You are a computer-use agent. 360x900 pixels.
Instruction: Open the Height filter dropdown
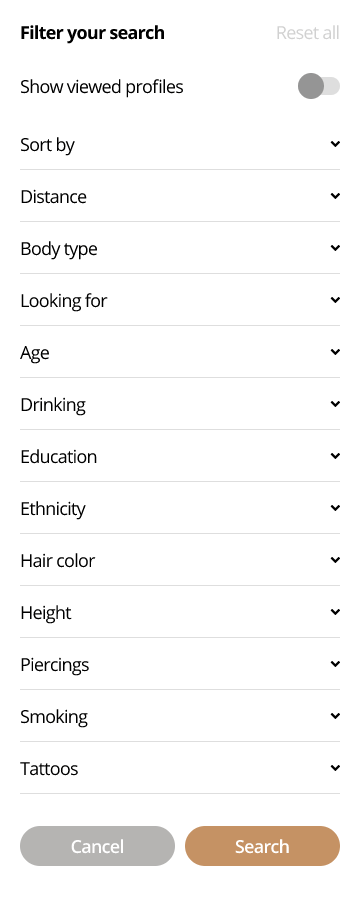click(x=180, y=612)
